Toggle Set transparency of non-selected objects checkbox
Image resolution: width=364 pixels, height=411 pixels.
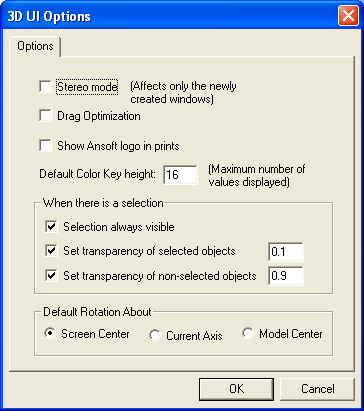tap(51, 276)
